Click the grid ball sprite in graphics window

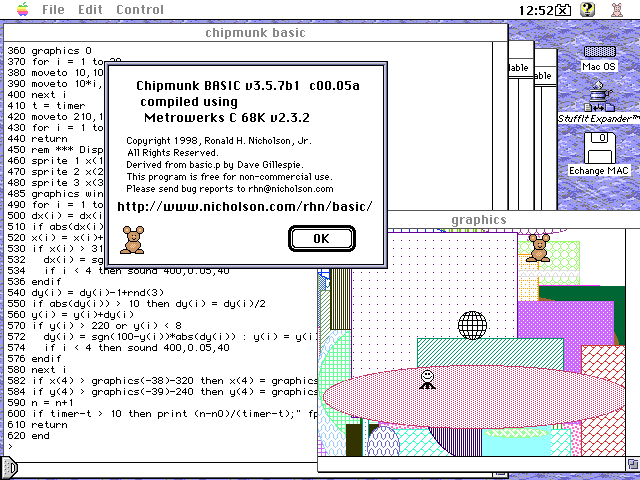tap(472, 325)
